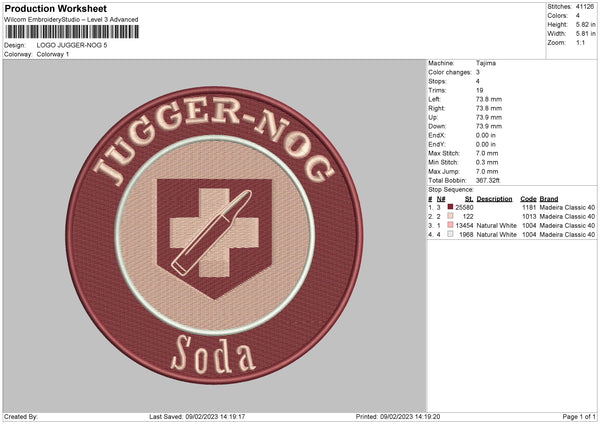
Task: Click the 'Design:' label
Action: click(x=15, y=45)
